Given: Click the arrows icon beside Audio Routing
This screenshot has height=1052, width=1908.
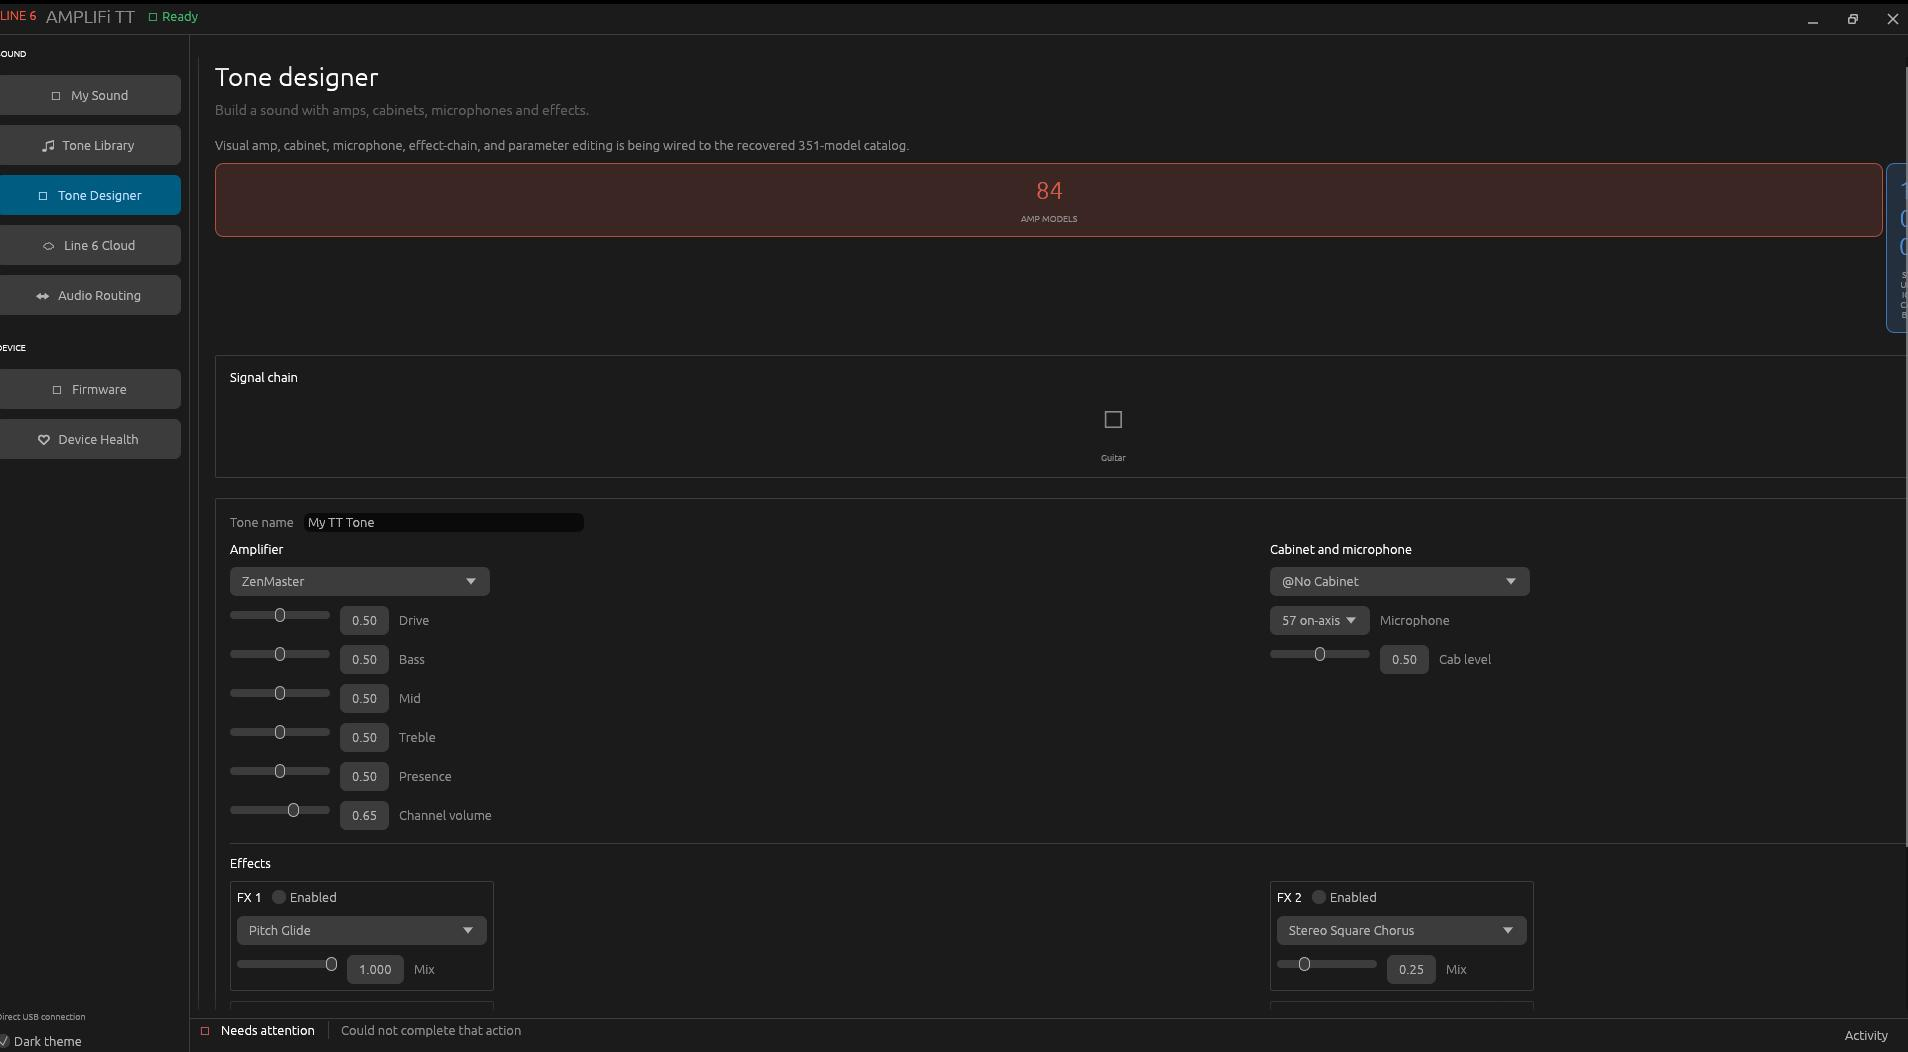Looking at the screenshot, I should pos(42,296).
